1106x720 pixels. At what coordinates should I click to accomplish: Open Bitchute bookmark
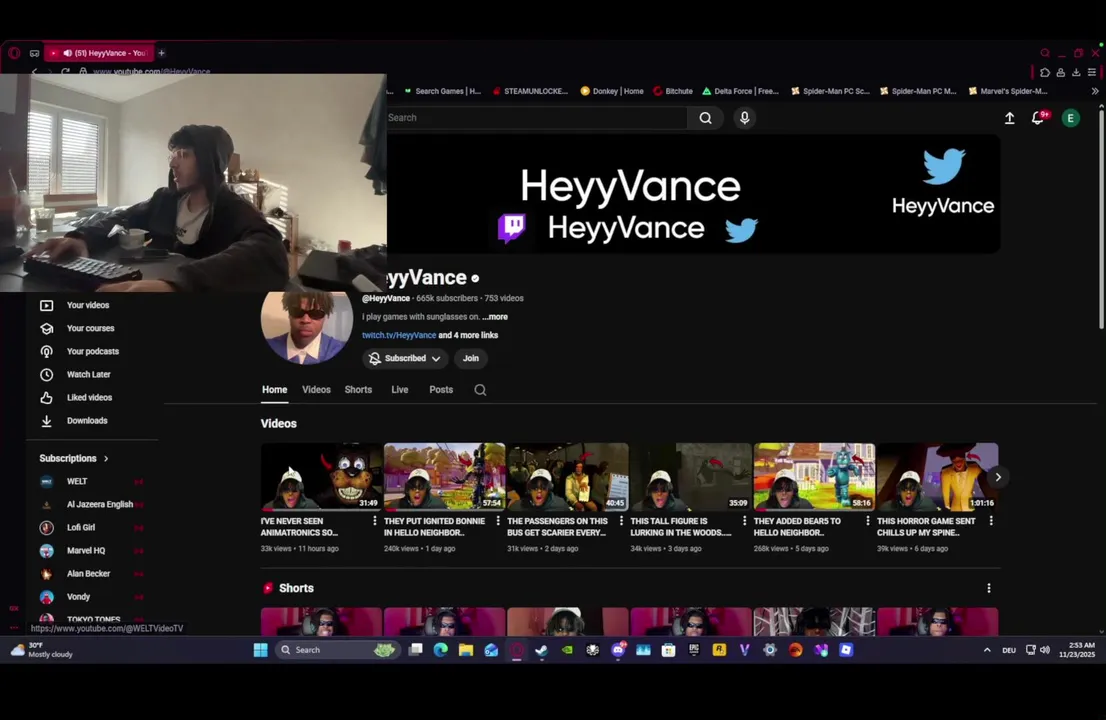[673, 91]
